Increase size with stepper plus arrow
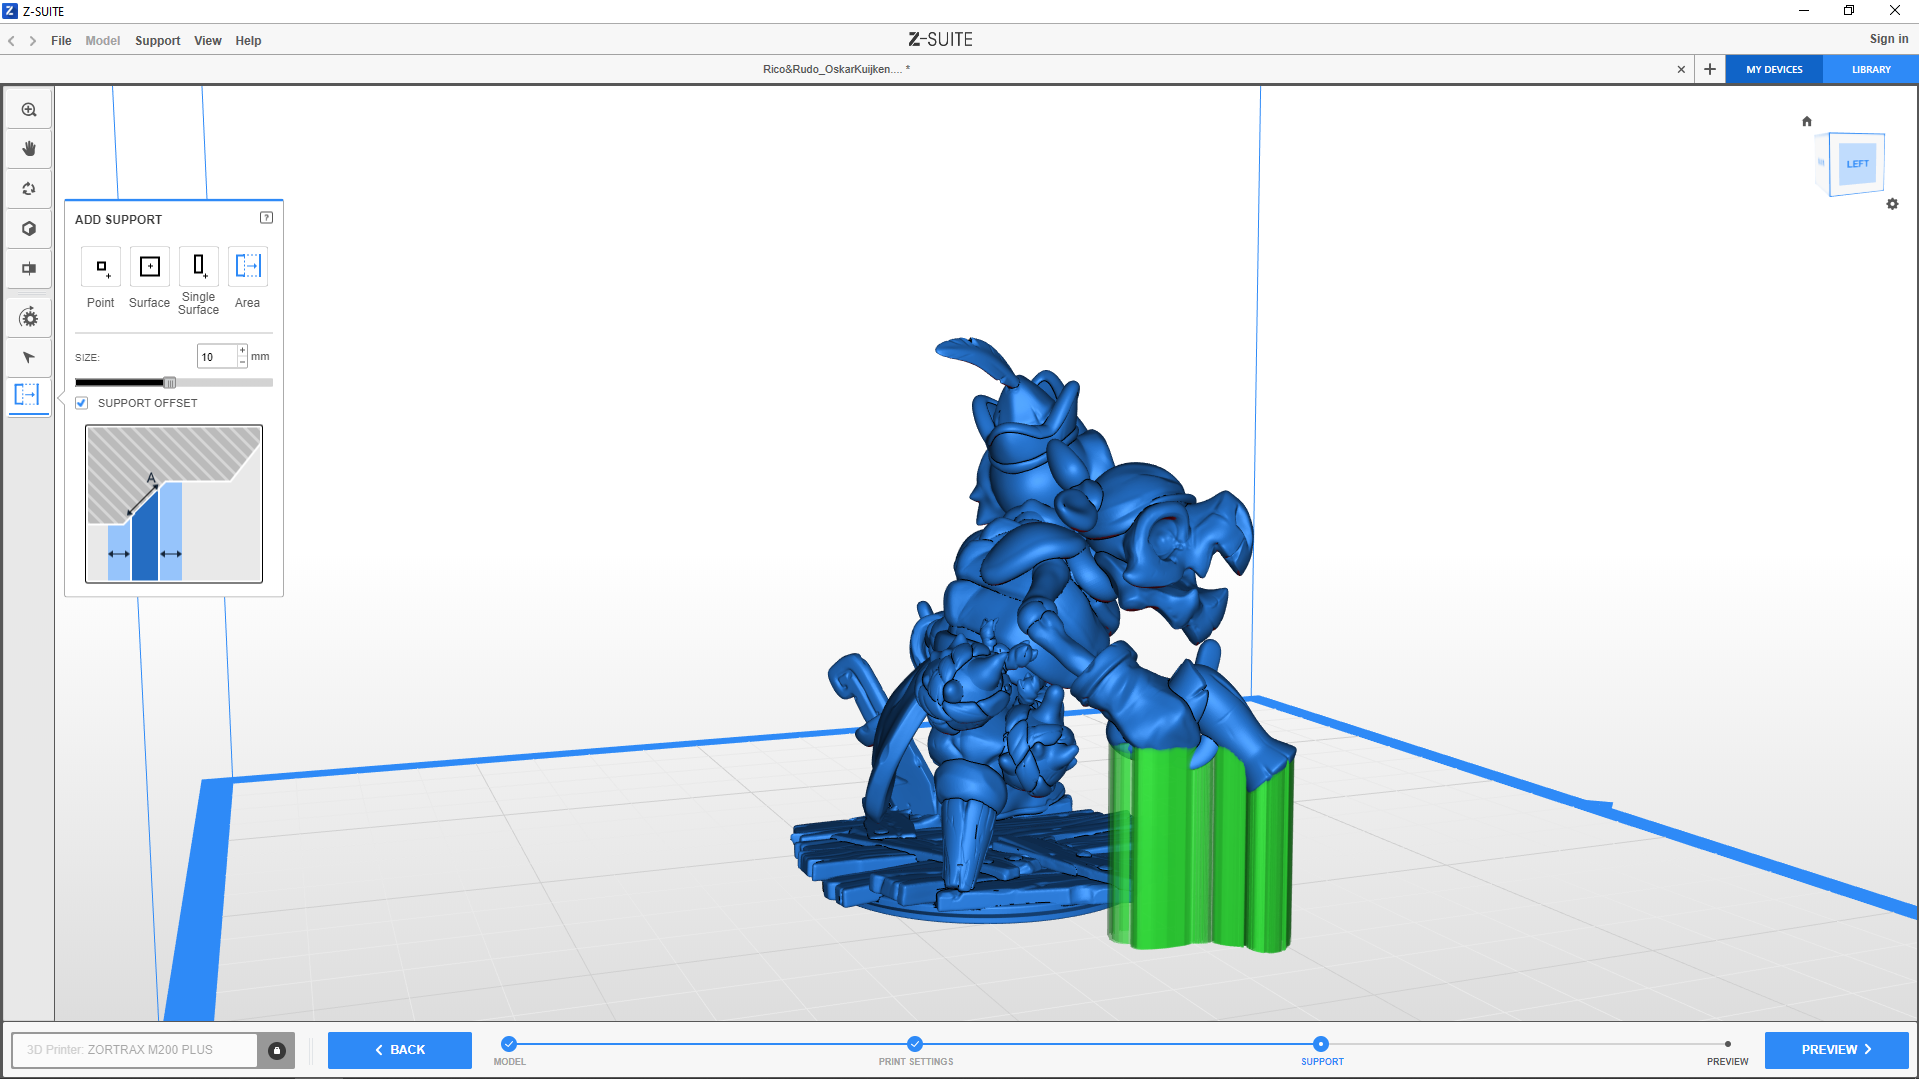The height and width of the screenshot is (1079, 1919). pos(242,350)
